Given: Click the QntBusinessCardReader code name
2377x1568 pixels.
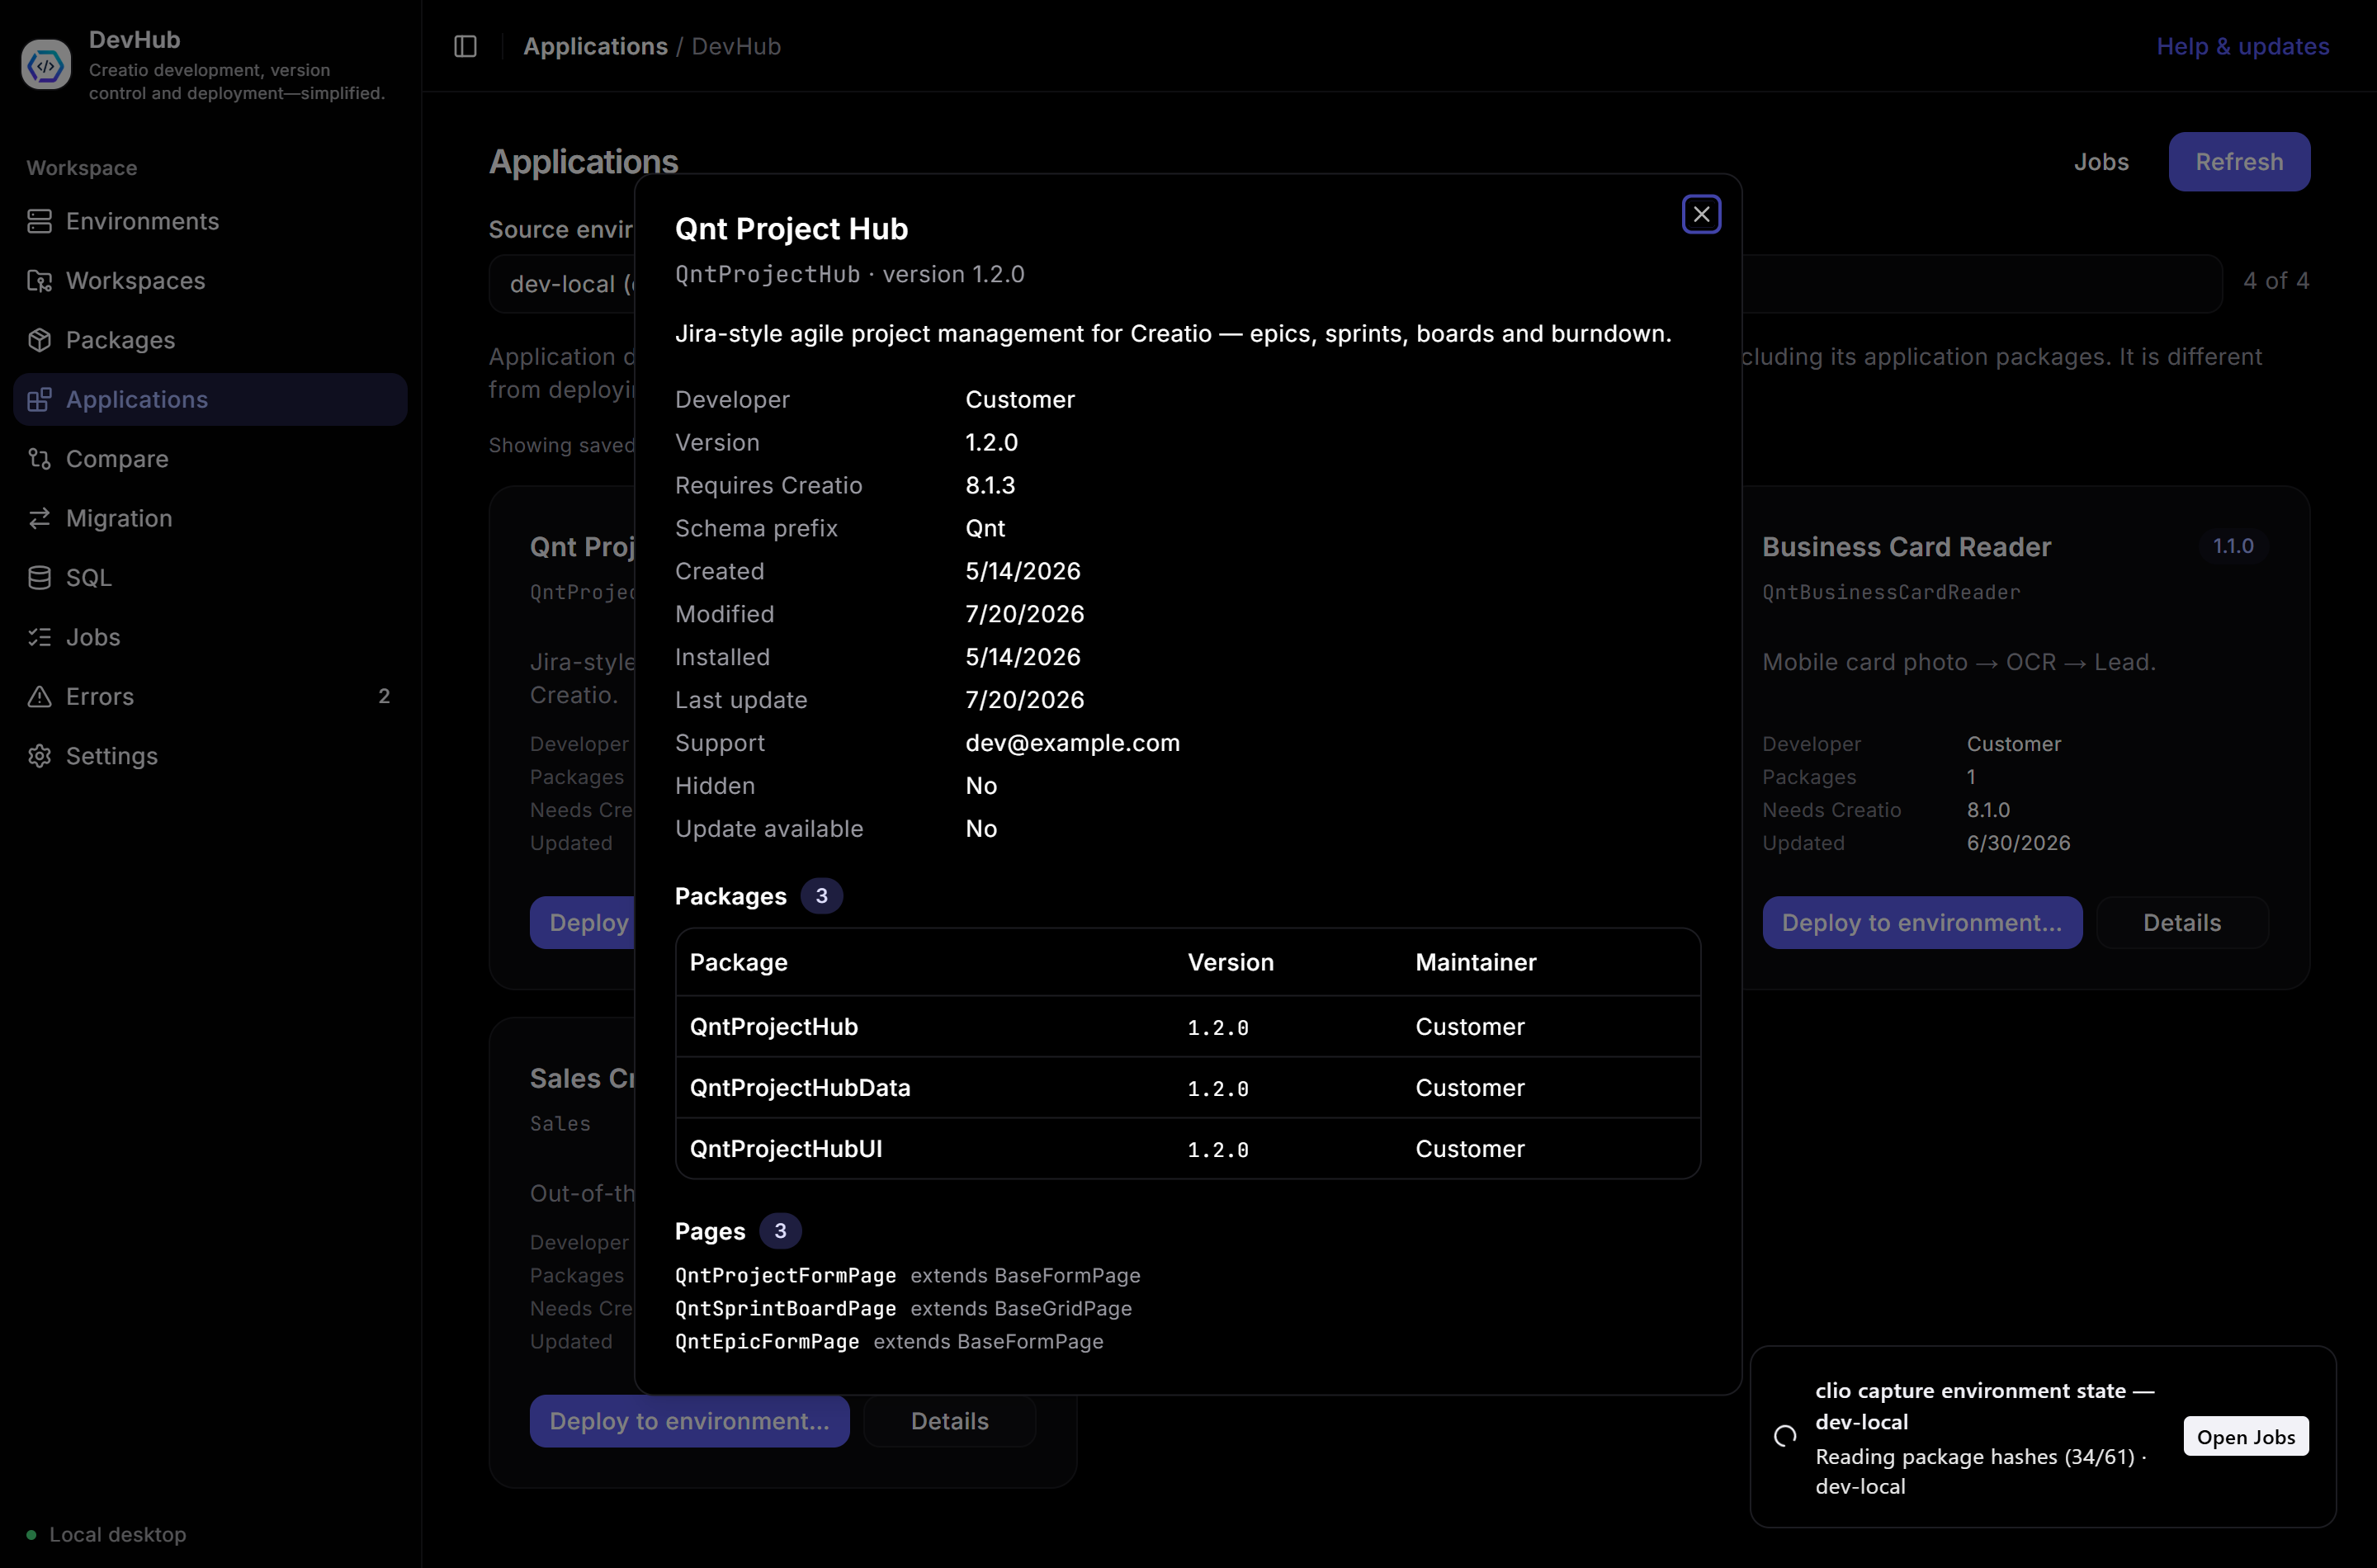Looking at the screenshot, I should [x=1891, y=592].
